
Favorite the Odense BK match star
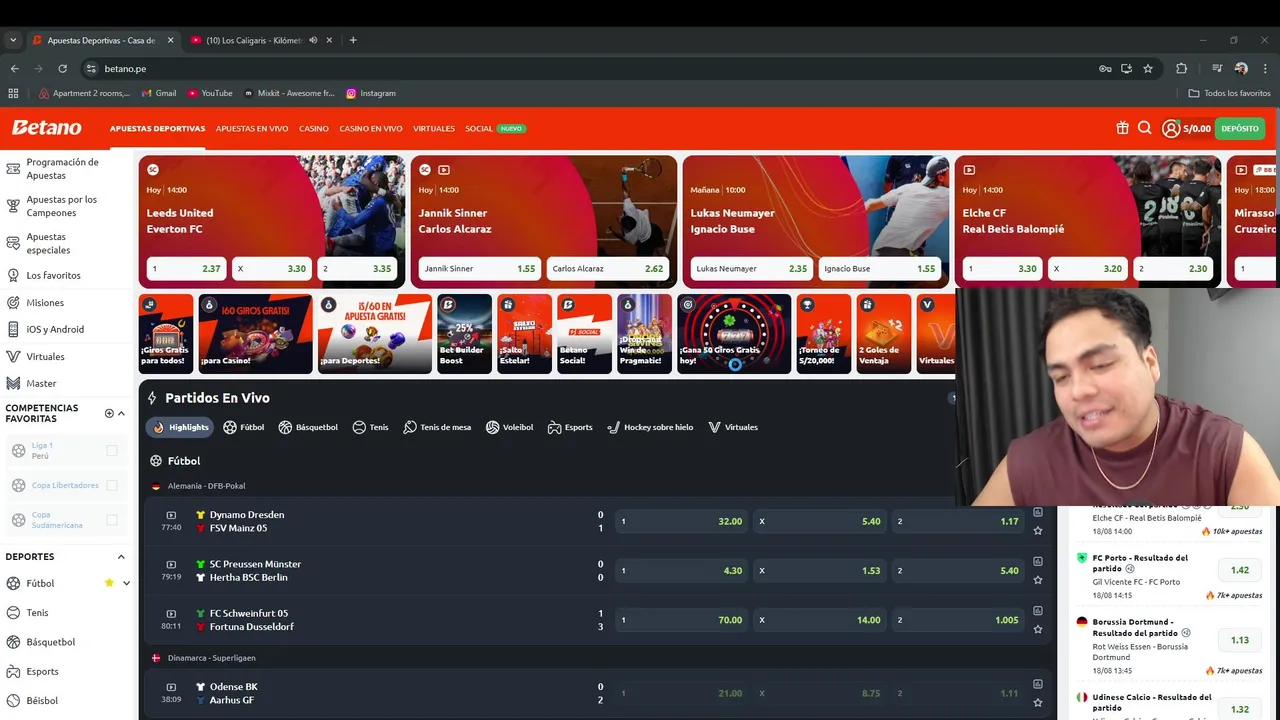click(x=1038, y=703)
